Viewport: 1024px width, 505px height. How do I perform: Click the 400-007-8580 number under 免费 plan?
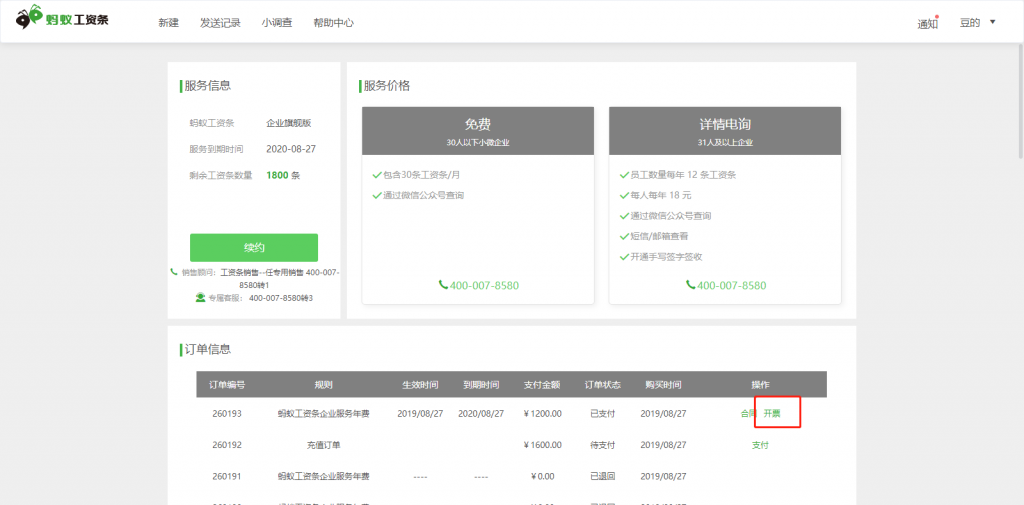tap(484, 286)
